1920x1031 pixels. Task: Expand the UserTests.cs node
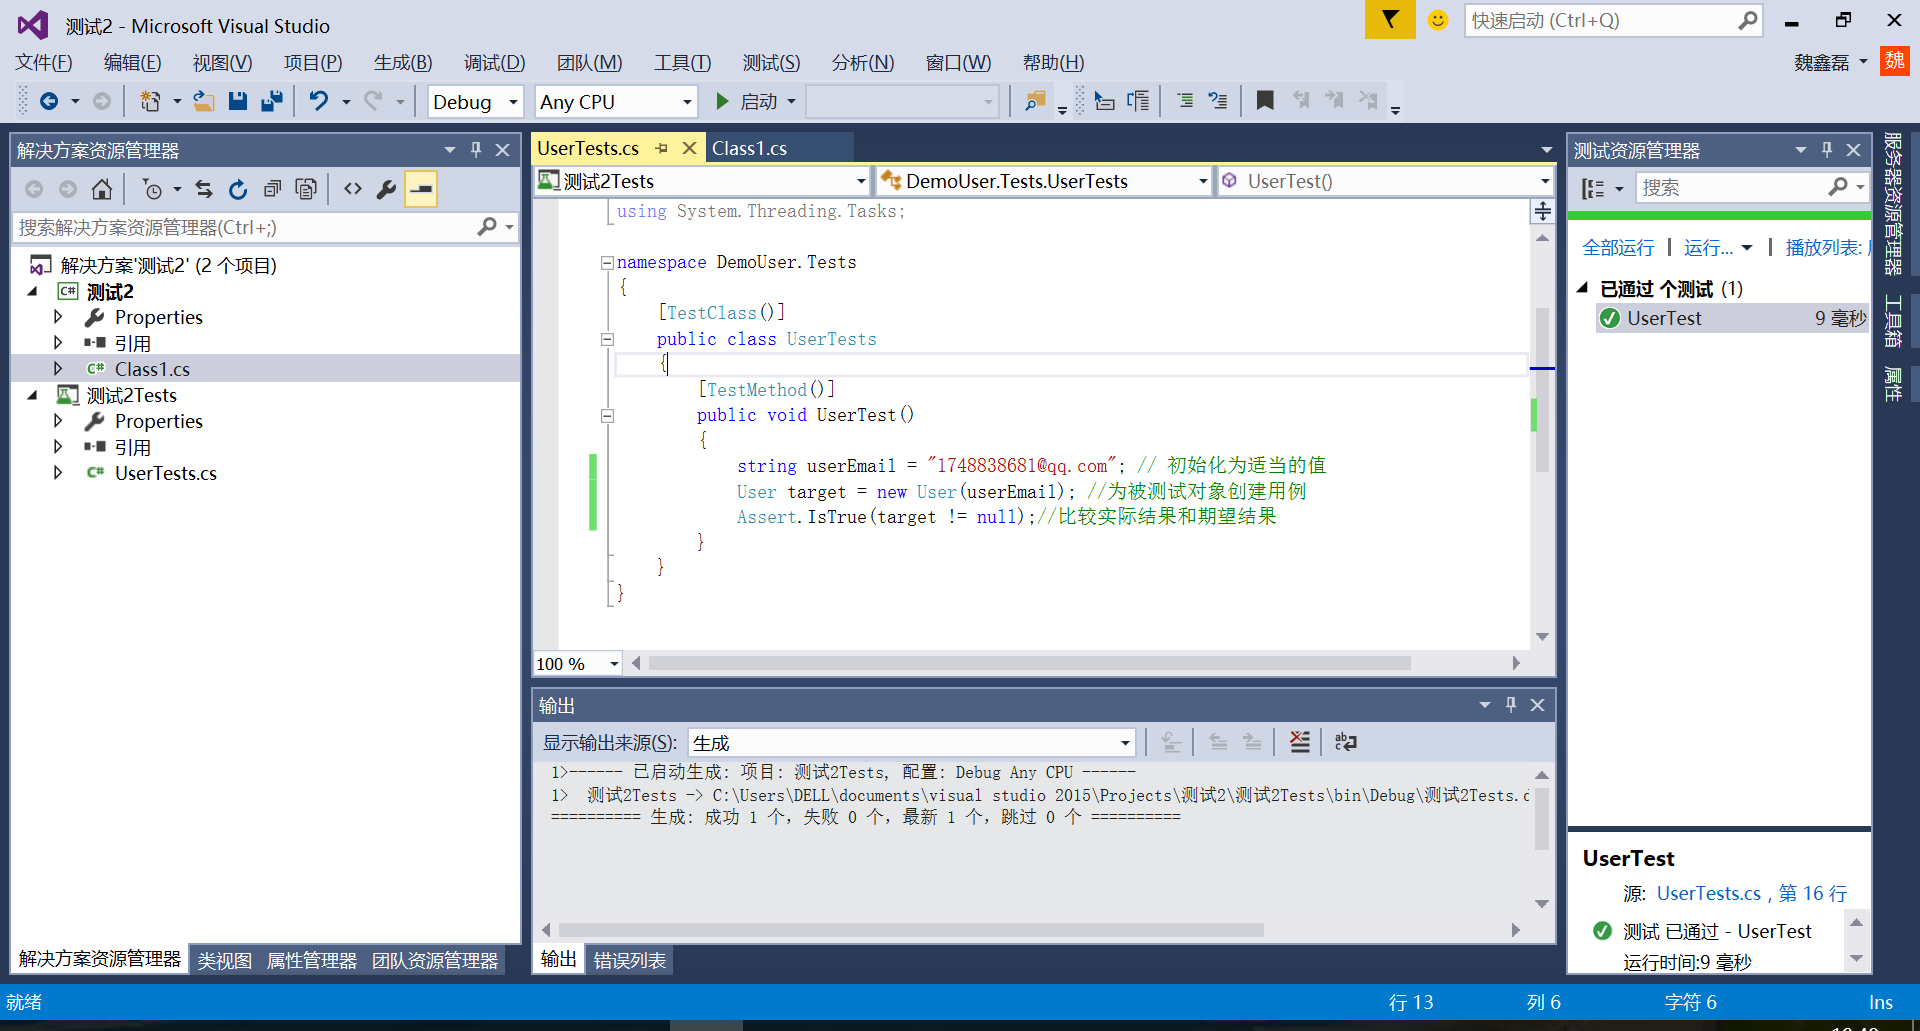coord(58,473)
